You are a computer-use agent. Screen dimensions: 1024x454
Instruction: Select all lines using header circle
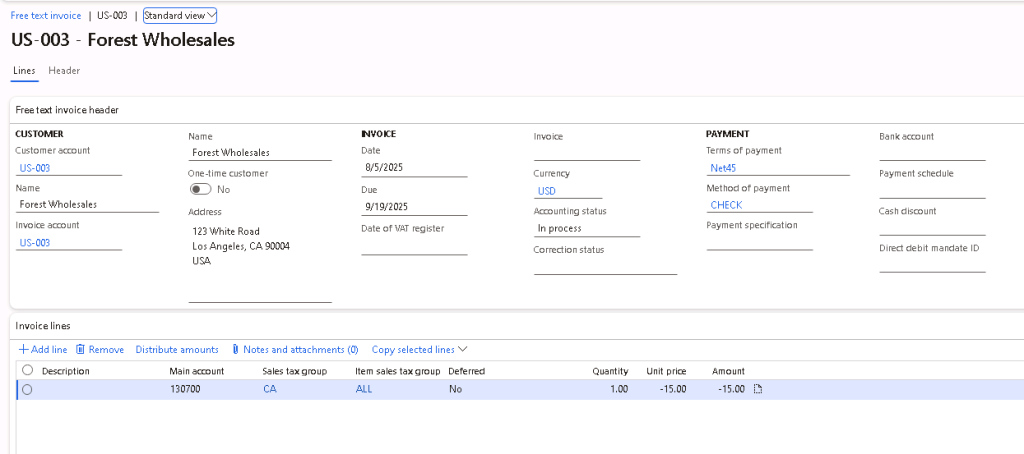click(x=27, y=370)
